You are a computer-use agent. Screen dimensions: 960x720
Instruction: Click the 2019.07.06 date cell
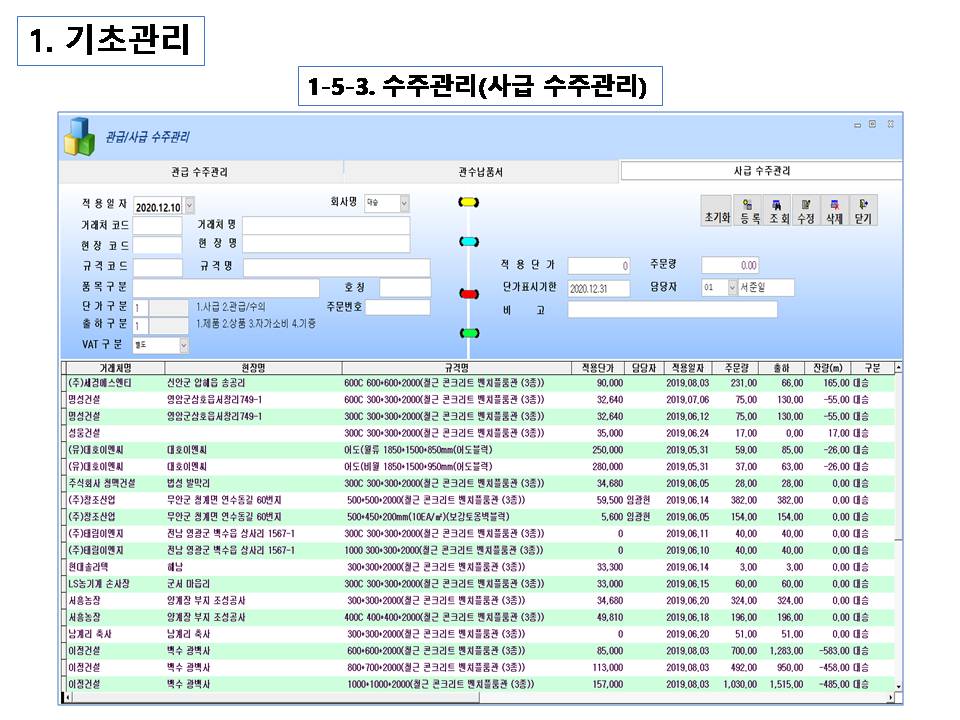click(x=688, y=400)
